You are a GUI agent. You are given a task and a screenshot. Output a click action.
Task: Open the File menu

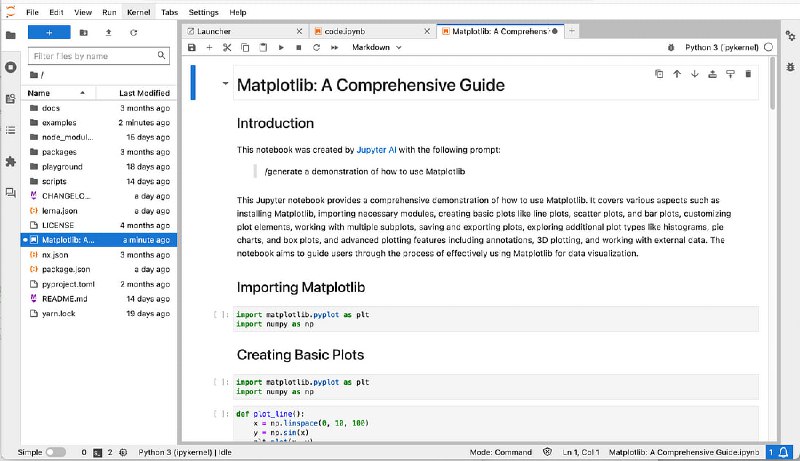point(32,12)
